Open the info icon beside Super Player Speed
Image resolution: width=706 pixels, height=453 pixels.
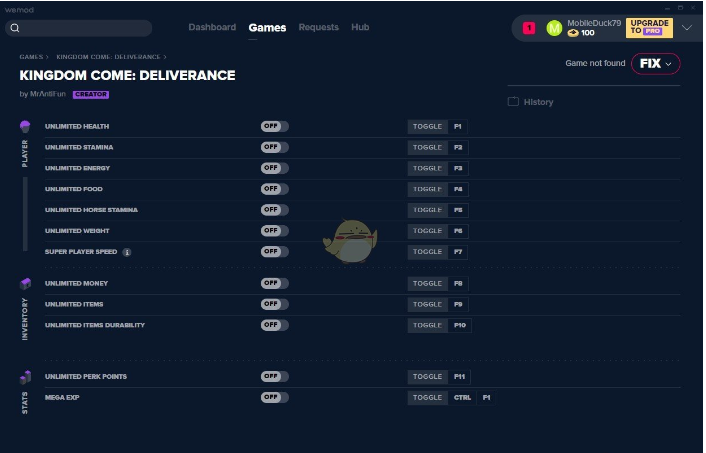[x=127, y=252]
